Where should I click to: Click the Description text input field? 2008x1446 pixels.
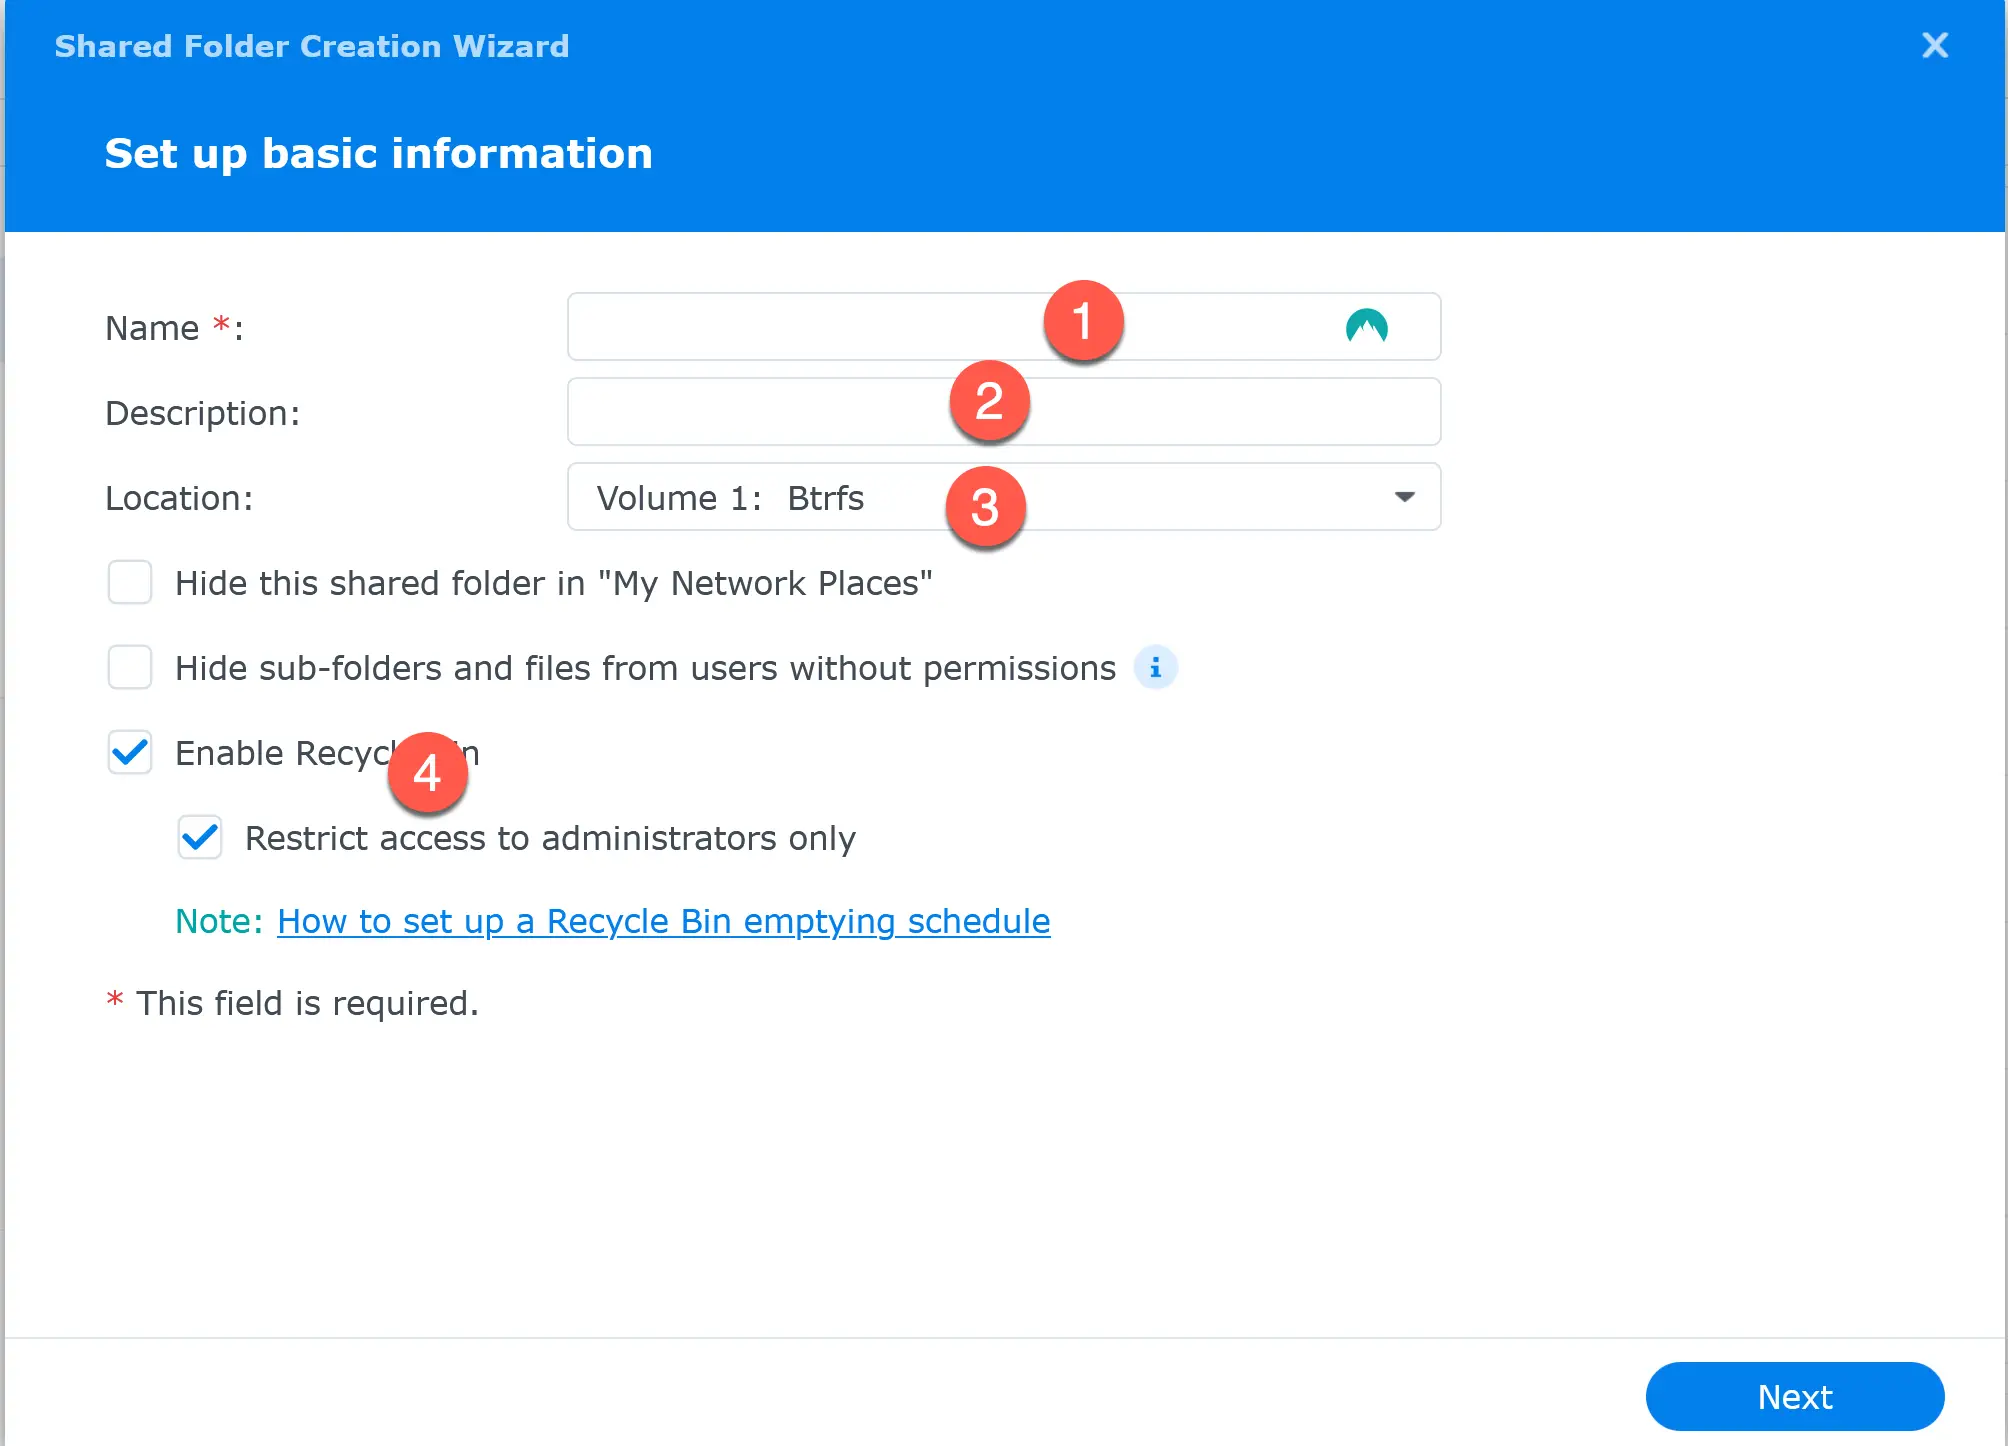pos(760,412)
